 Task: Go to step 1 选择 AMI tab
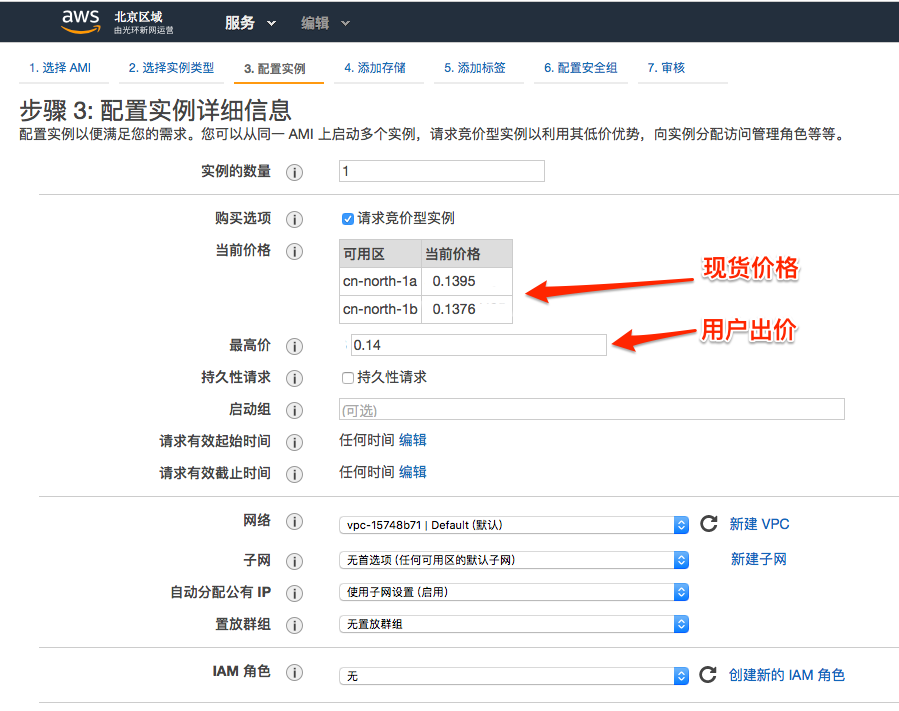pyautogui.click(x=60, y=68)
